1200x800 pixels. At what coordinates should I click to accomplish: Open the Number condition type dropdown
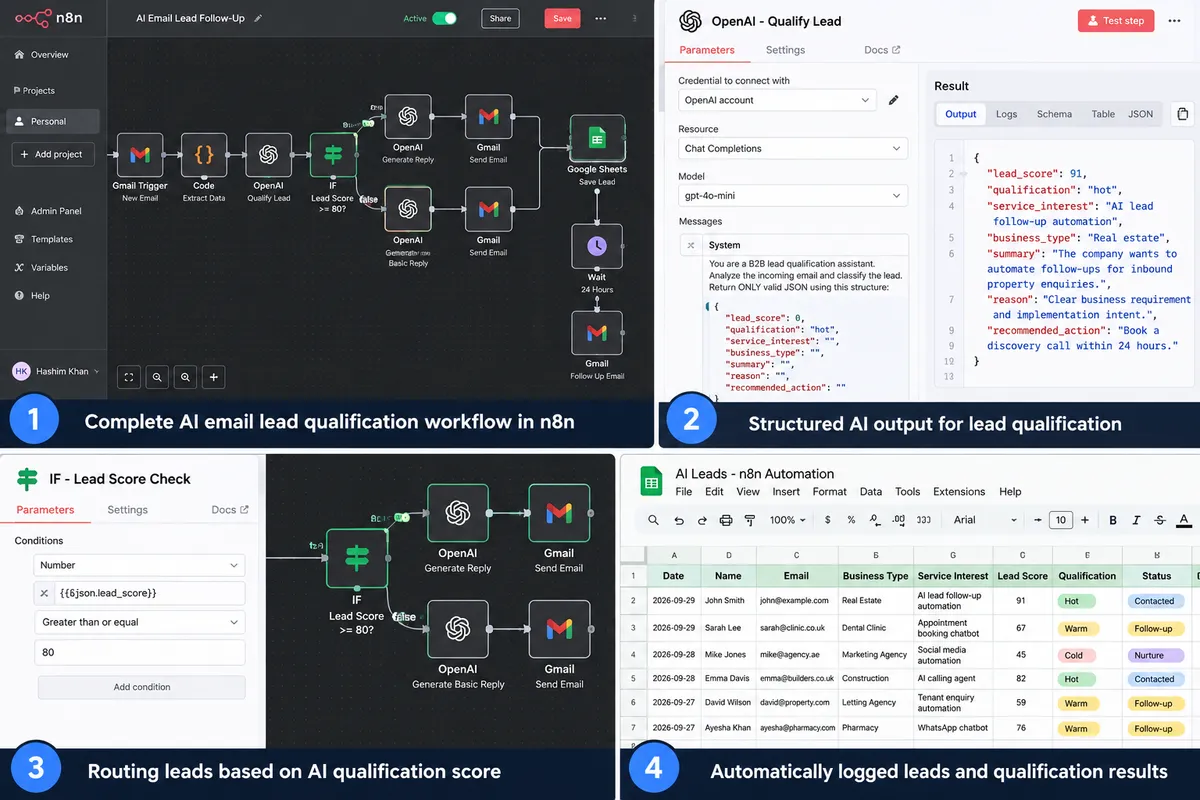[x=140, y=565]
